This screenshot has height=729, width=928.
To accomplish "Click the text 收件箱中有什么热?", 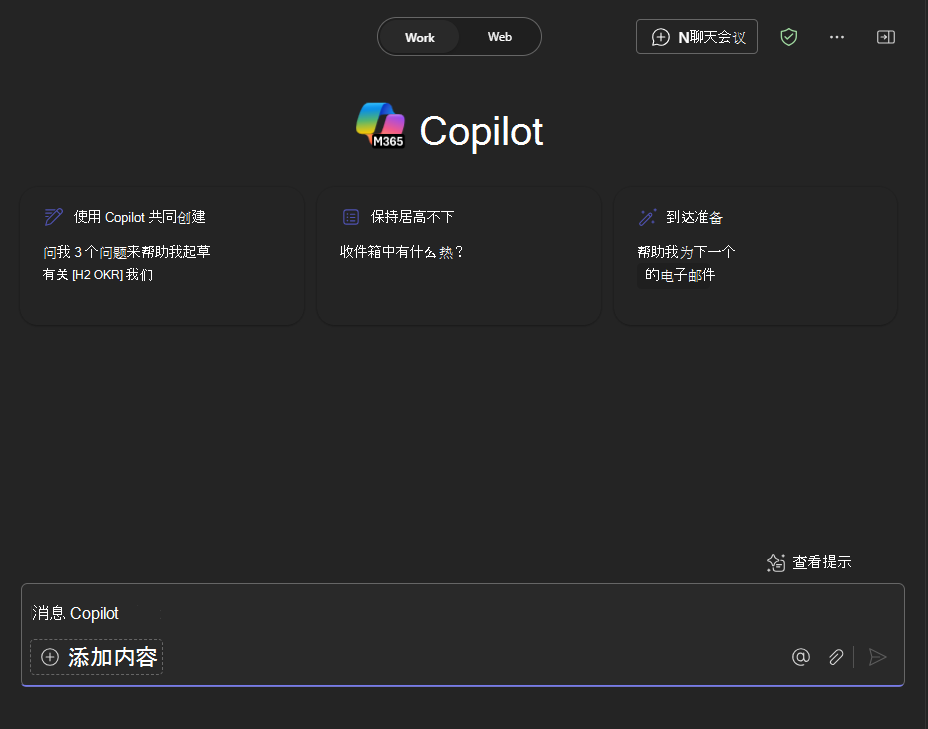I will (x=401, y=252).
